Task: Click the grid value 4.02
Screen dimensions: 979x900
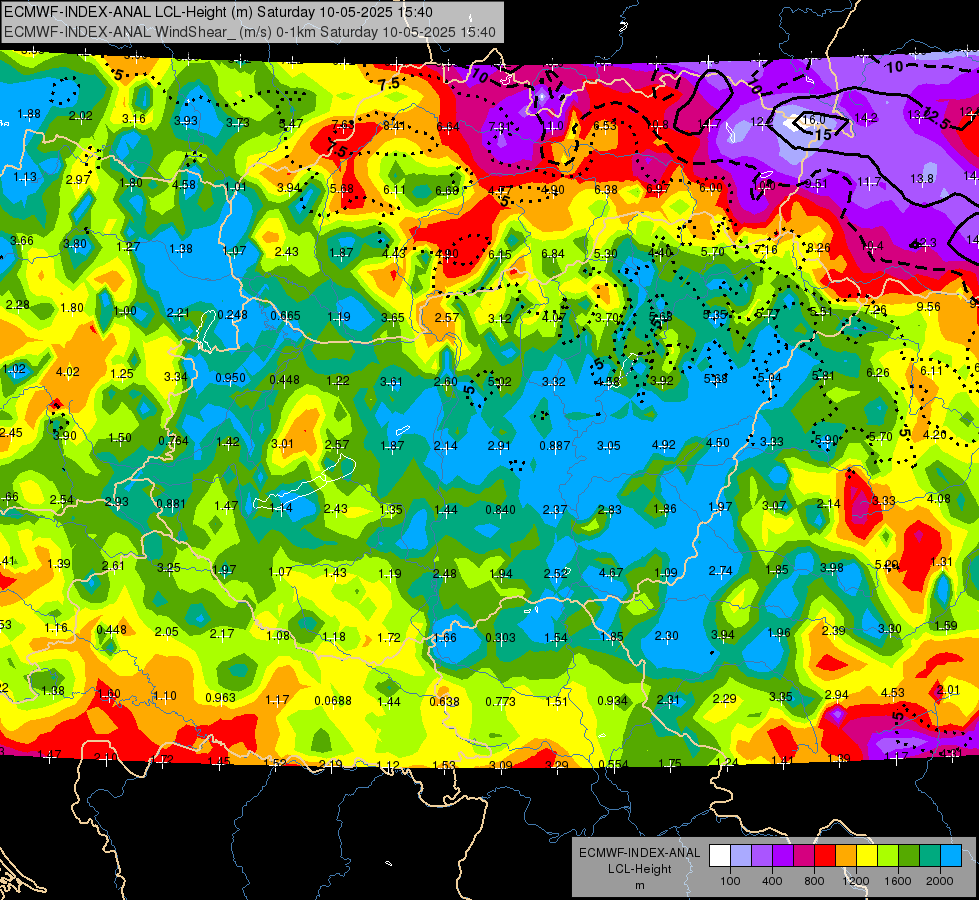Action: [x=67, y=372]
